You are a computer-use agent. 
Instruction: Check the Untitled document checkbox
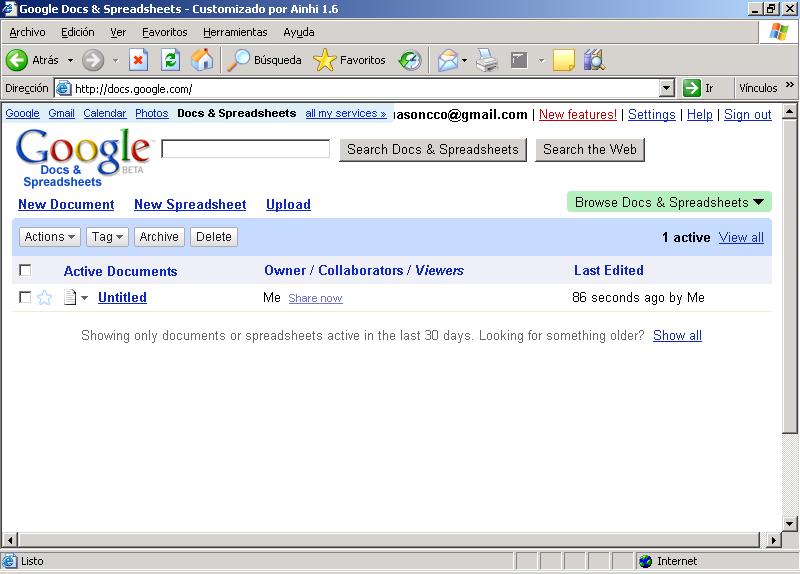click(24, 297)
